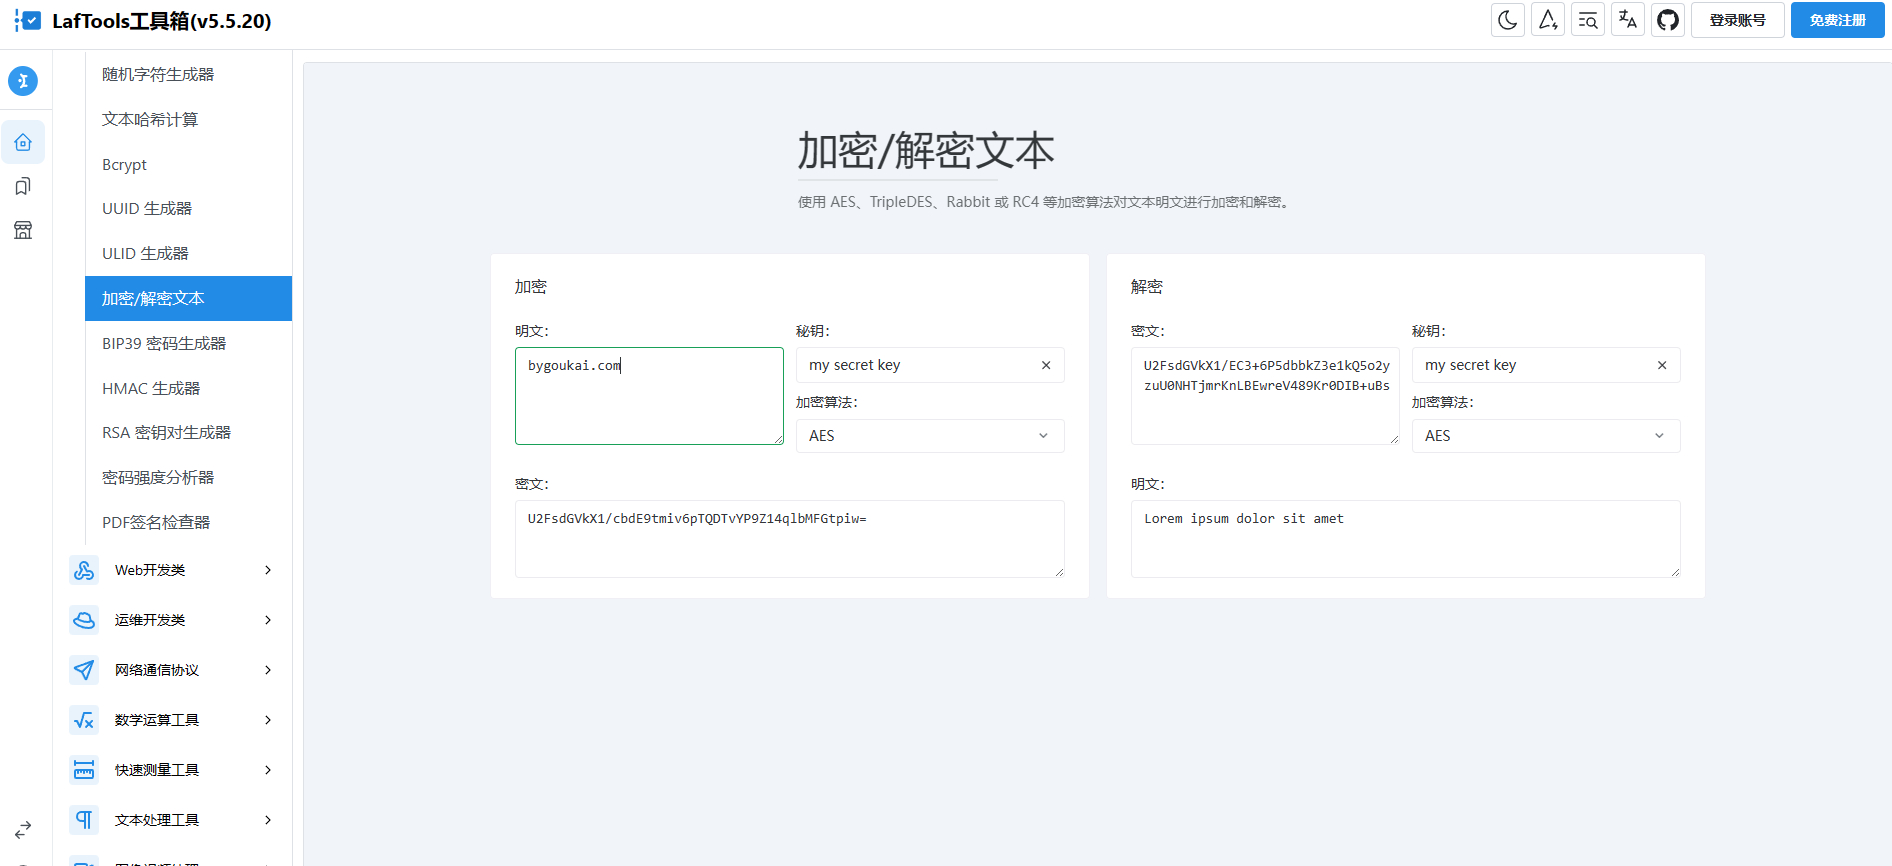
Task: Open encryption algorithm AES dropdown
Action: tap(929, 436)
